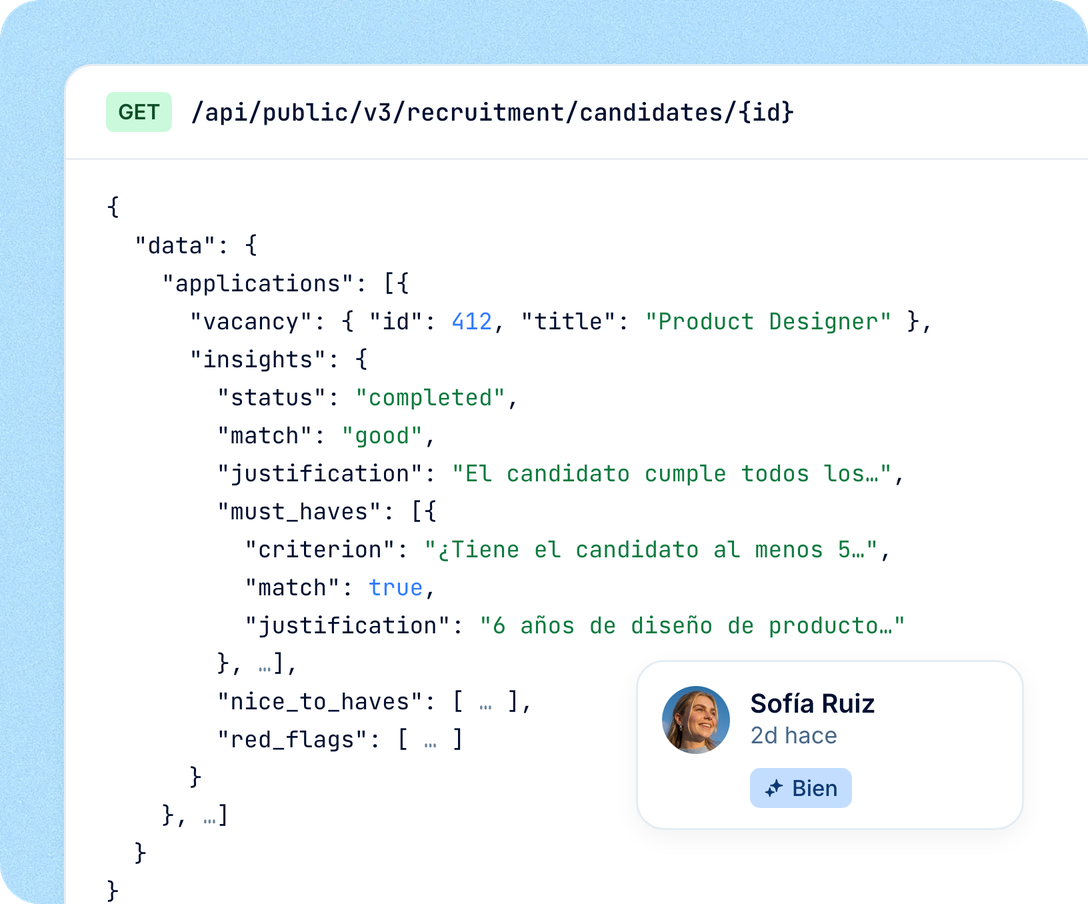Click the "insights" key
The width and height of the screenshot is (1088, 904).
click(258, 359)
